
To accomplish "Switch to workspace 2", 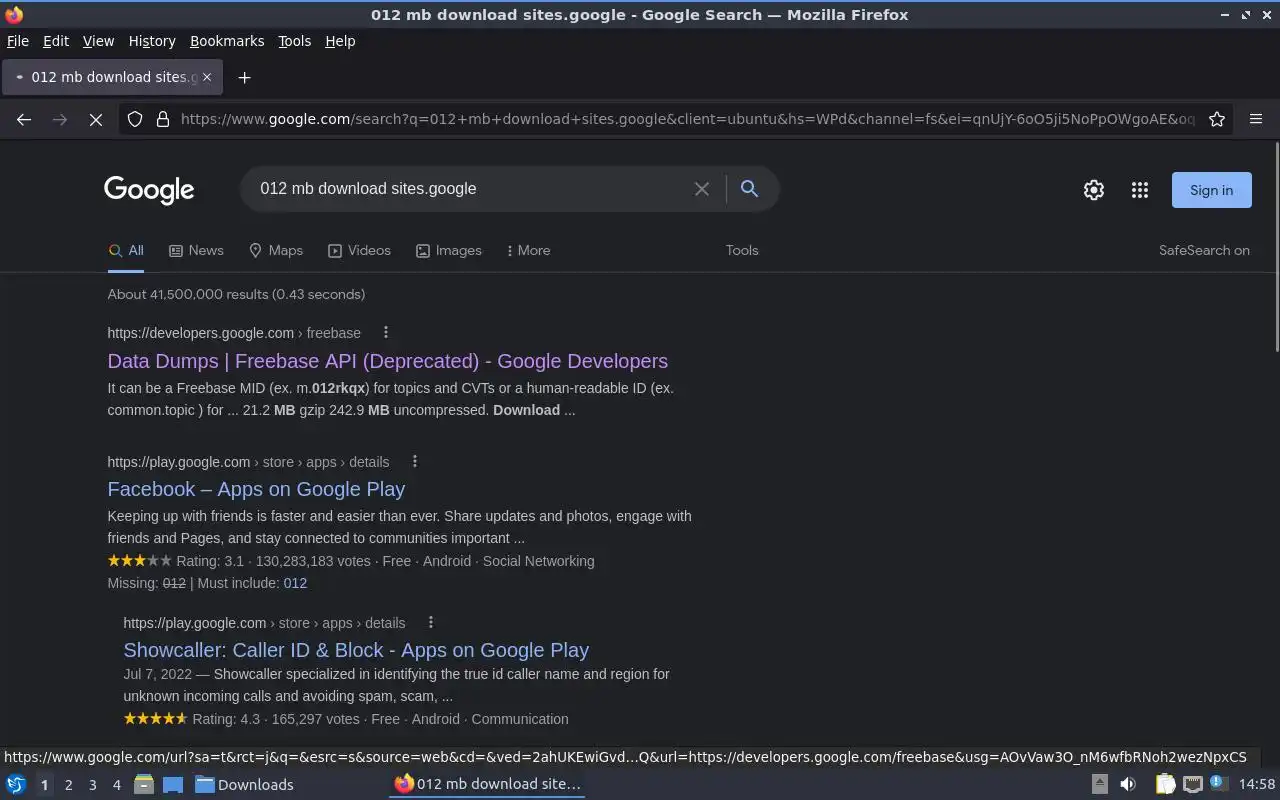I will [68, 785].
